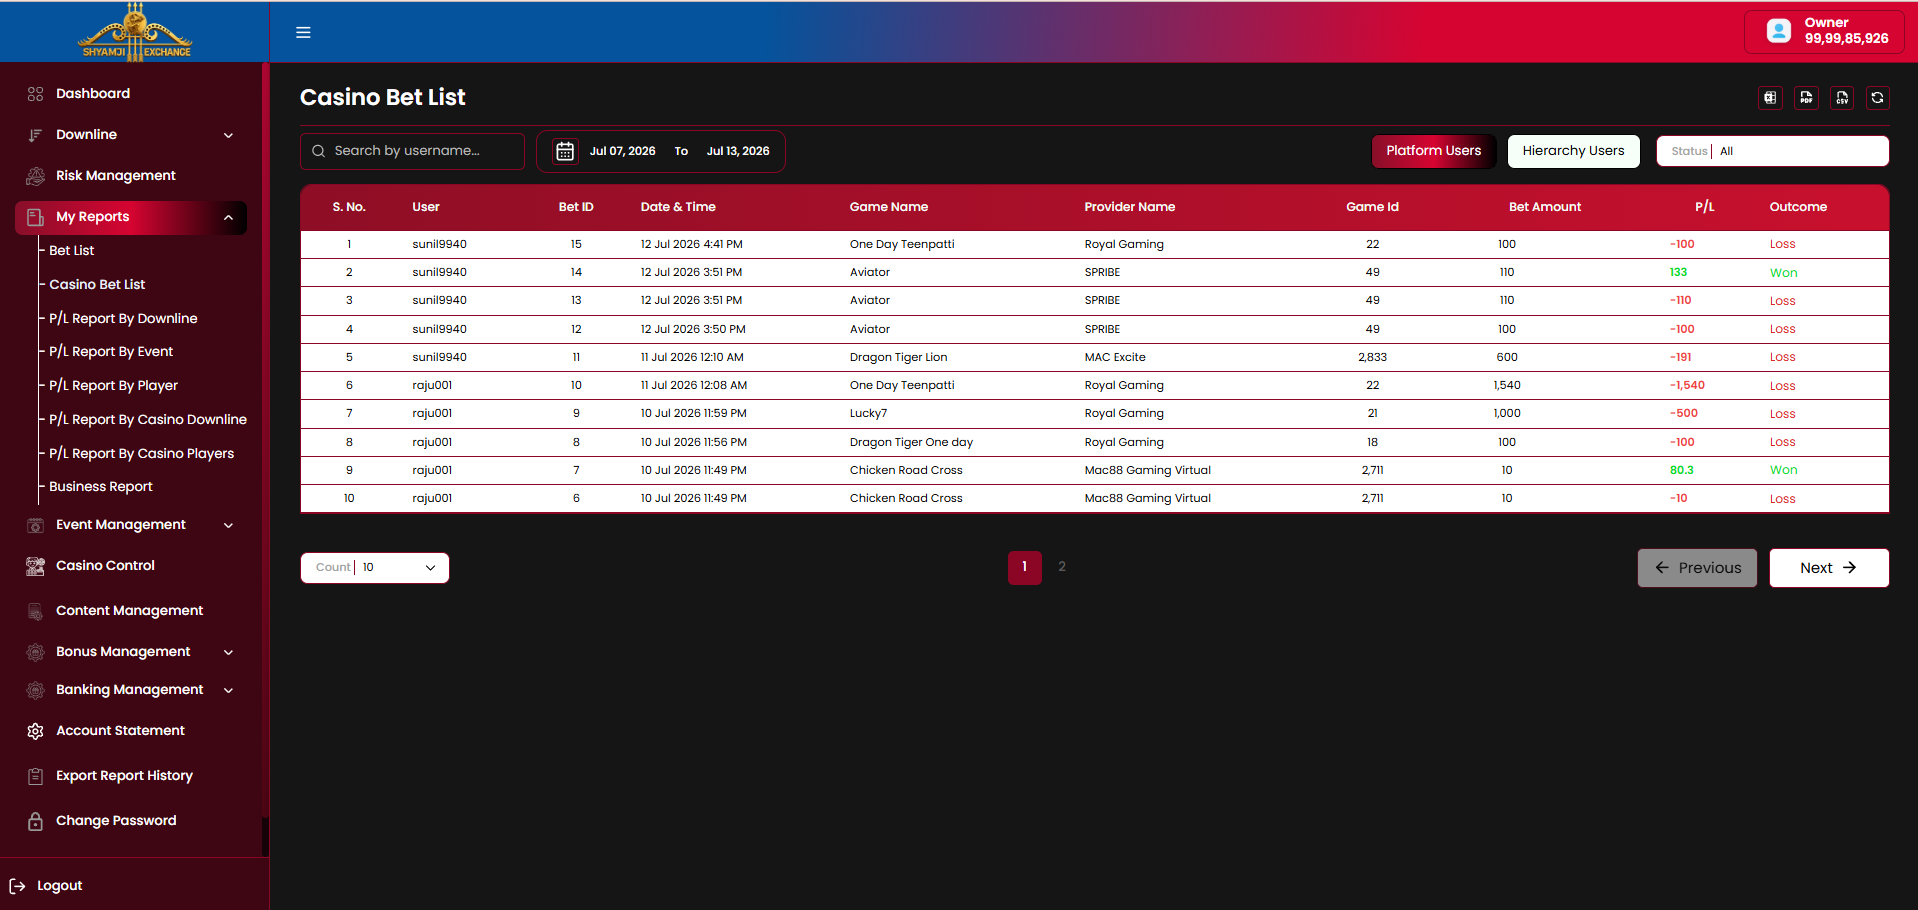
Task: Expand the Downline menu chevron
Action: point(228,135)
